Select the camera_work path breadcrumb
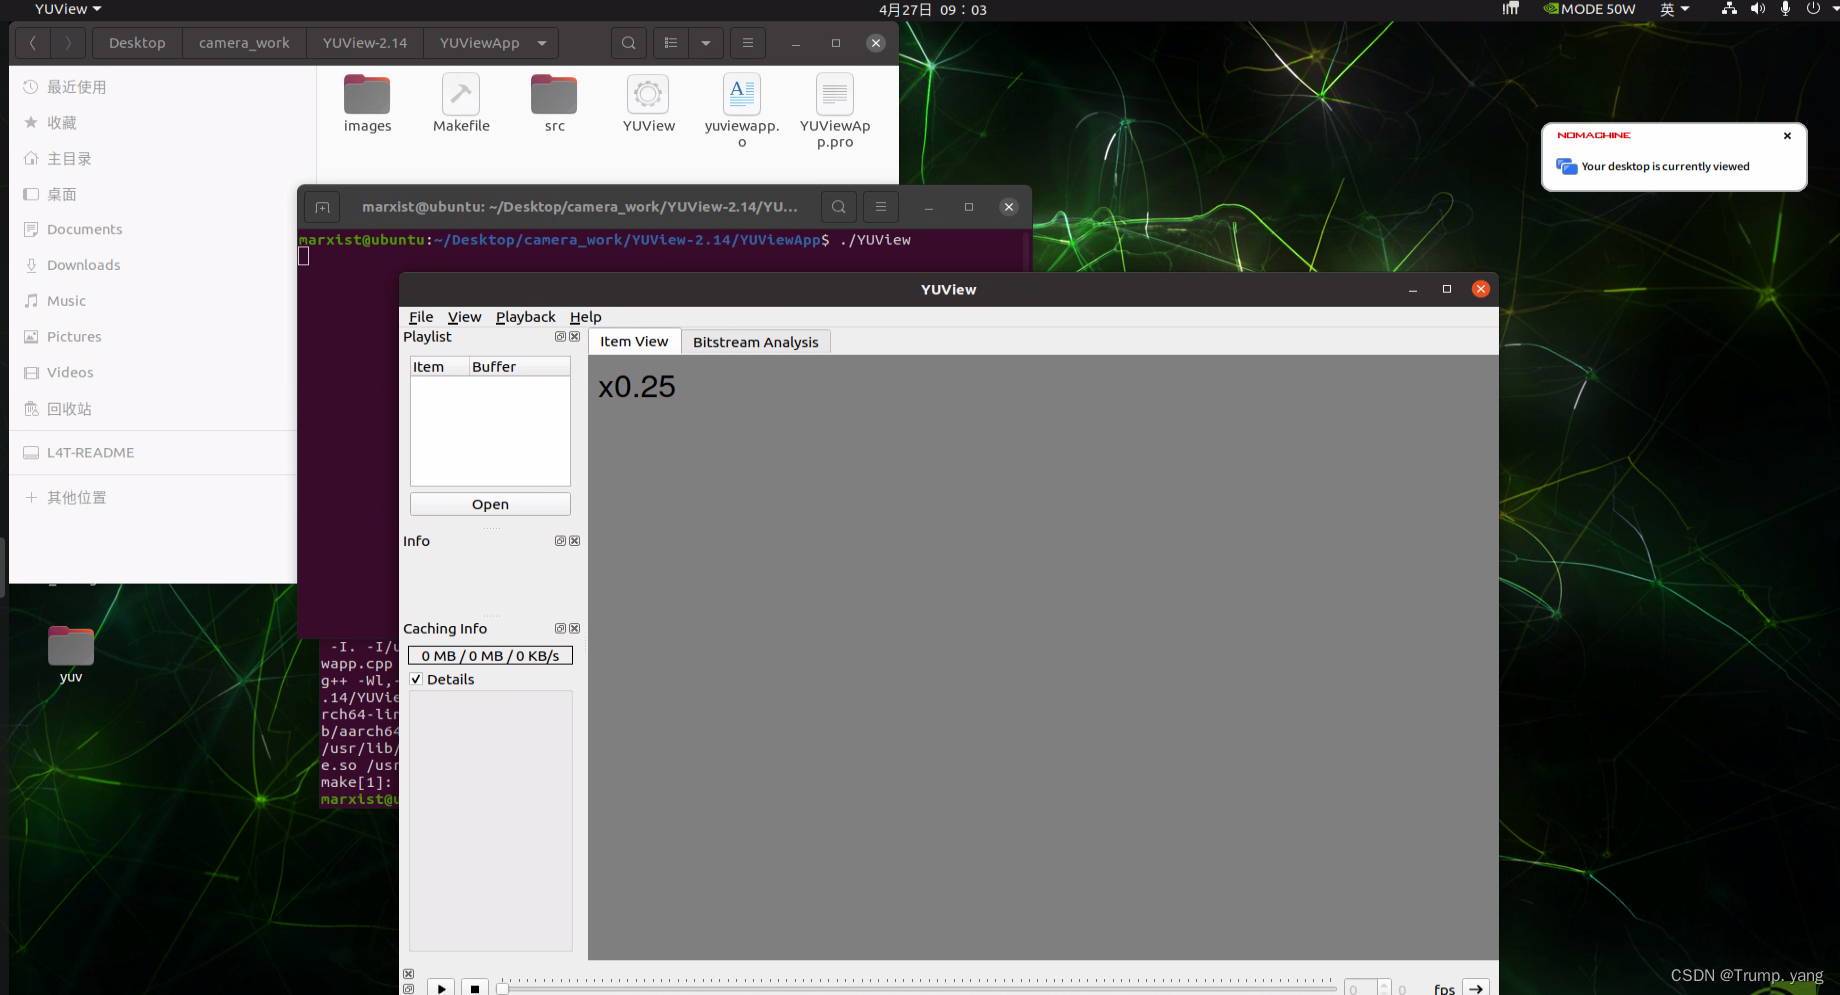Image resolution: width=1840 pixels, height=995 pixels. pos(244,43)
